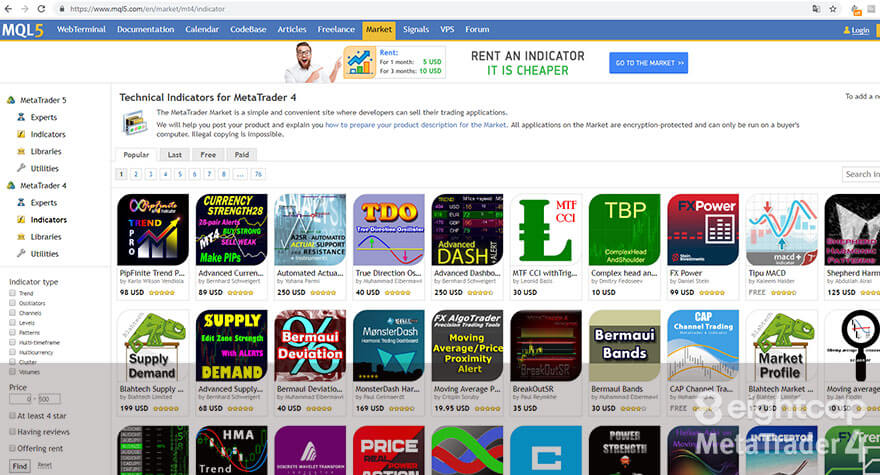Click GO TO THE MARKET button
The height and width of the screenshot is (475, 880).
[648, 63]
